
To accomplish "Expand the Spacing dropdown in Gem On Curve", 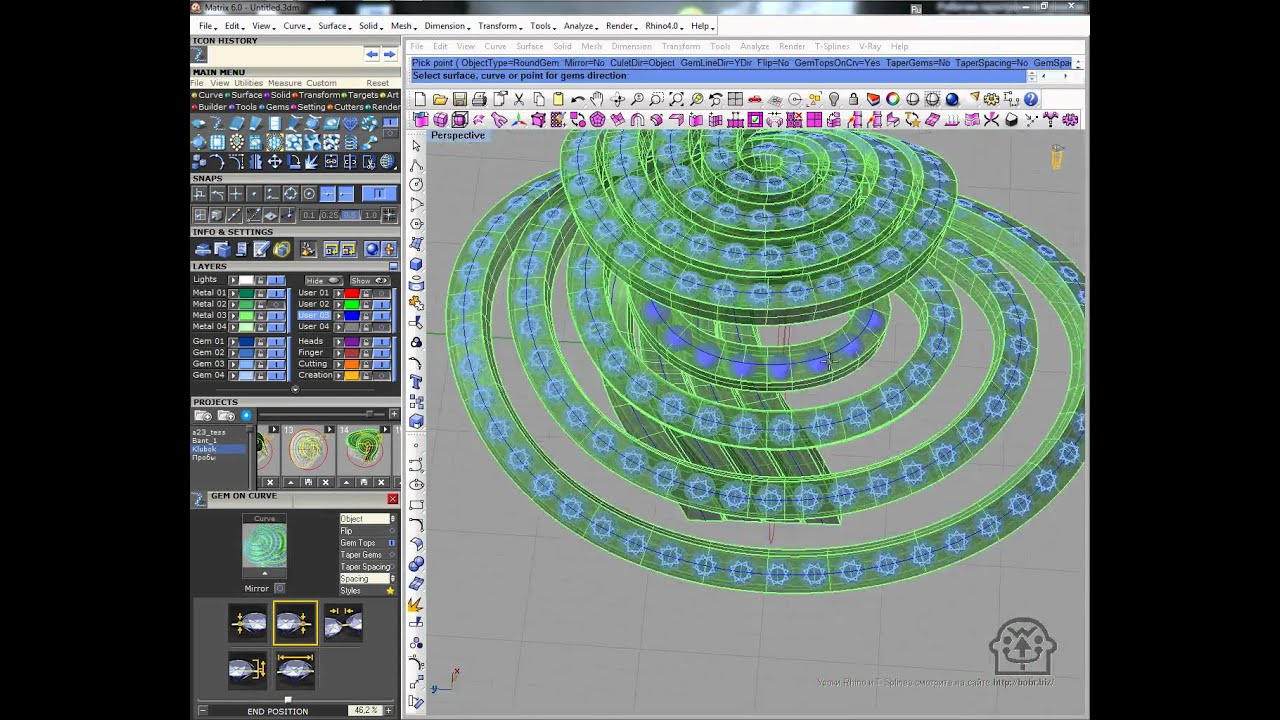I will coord(392,579).
